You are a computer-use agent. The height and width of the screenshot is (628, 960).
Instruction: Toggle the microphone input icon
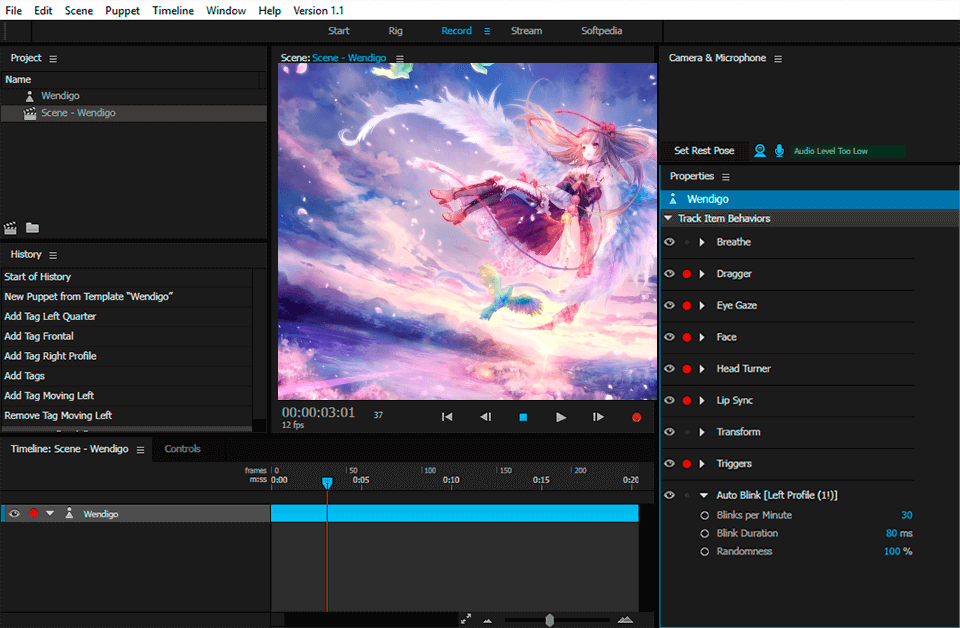click(x=779, y=151)
